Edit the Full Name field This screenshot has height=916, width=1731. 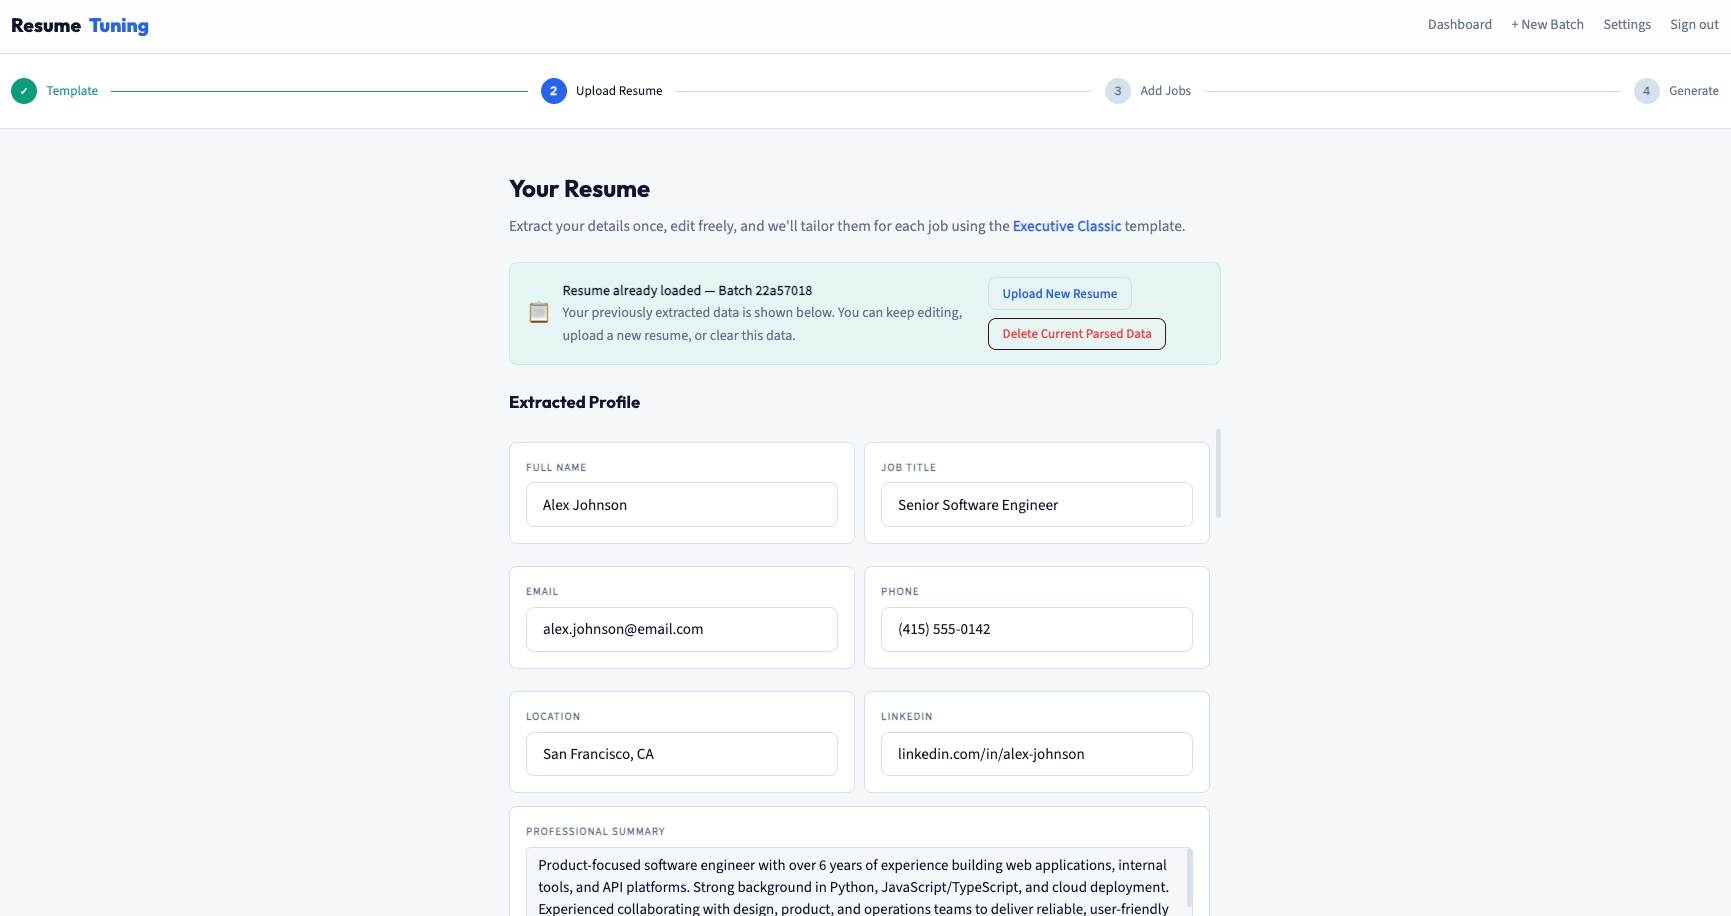681,505
